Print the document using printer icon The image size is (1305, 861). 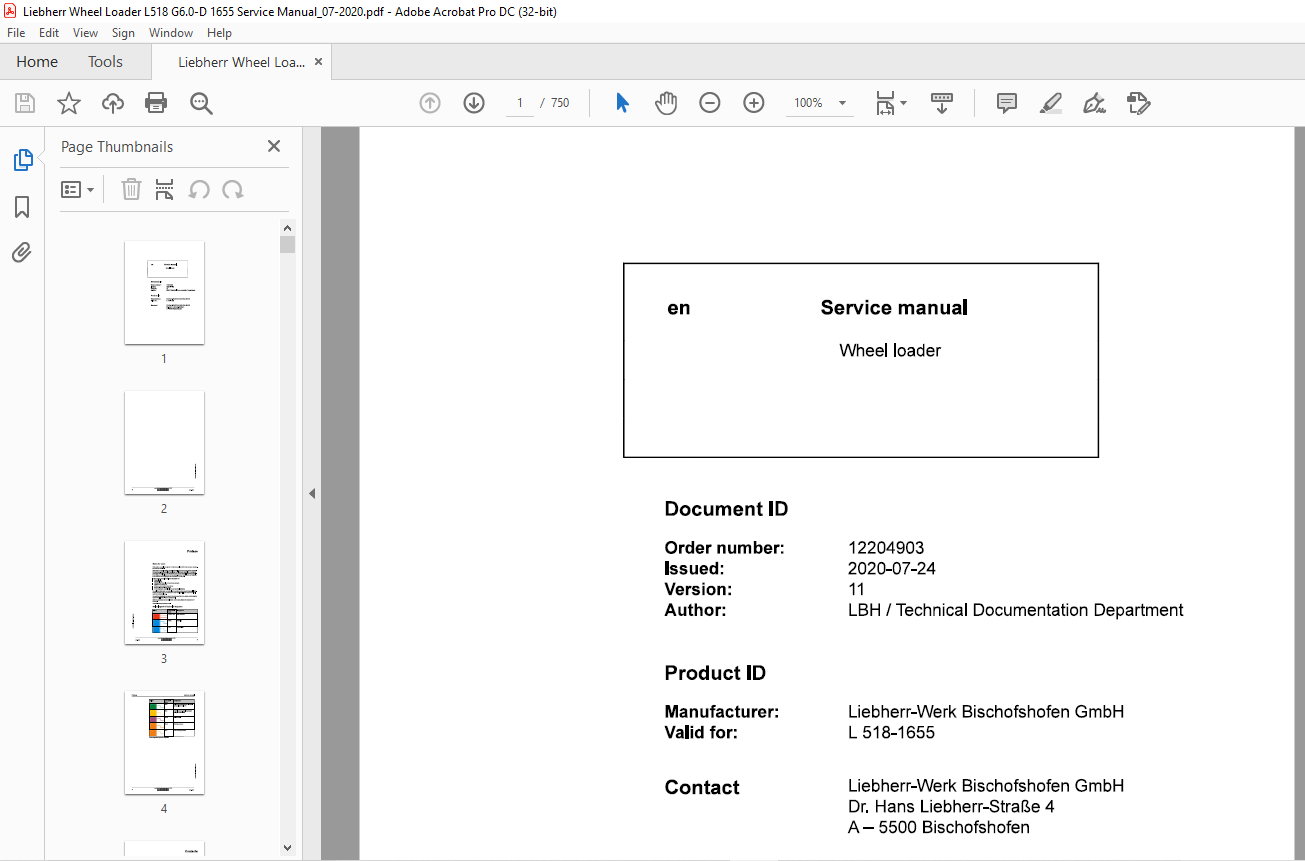point(156,103)
